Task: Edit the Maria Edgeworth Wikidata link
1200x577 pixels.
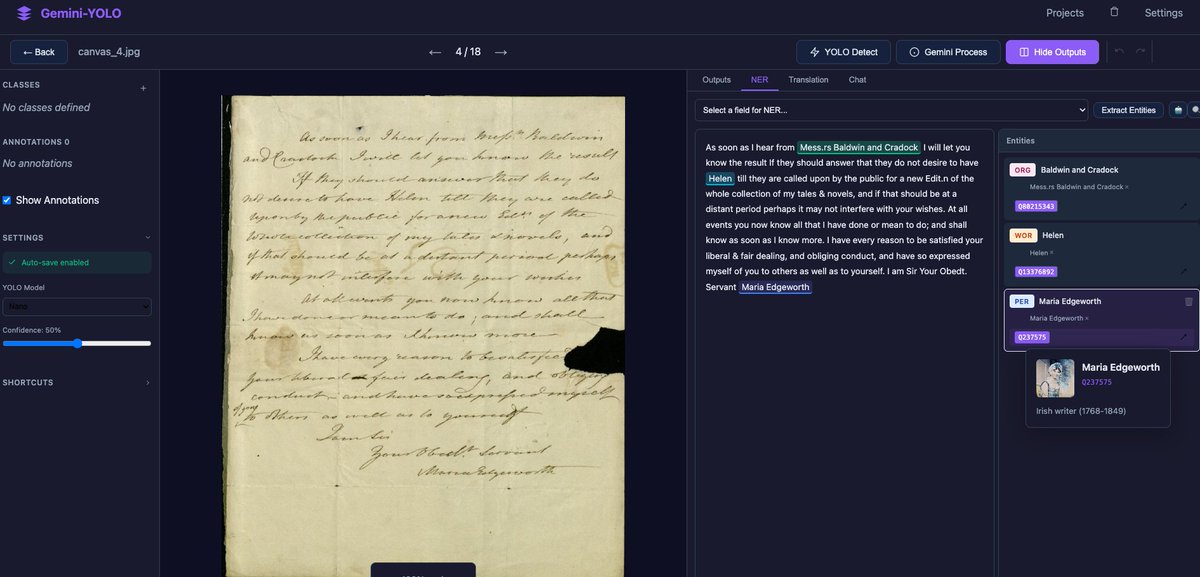Action: coord(1184,337)
